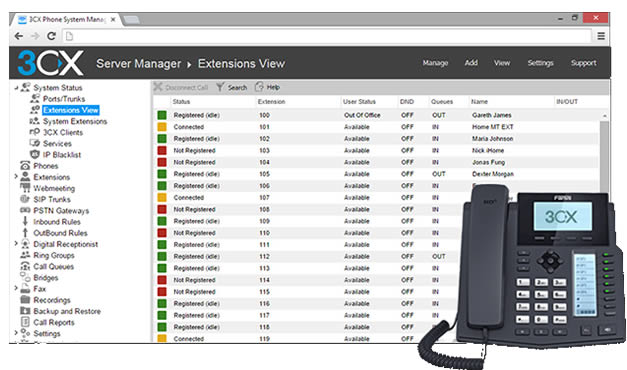Click the Recordings folder icon
The height and width of the screenshot is (370, 627).
(25, 300)
